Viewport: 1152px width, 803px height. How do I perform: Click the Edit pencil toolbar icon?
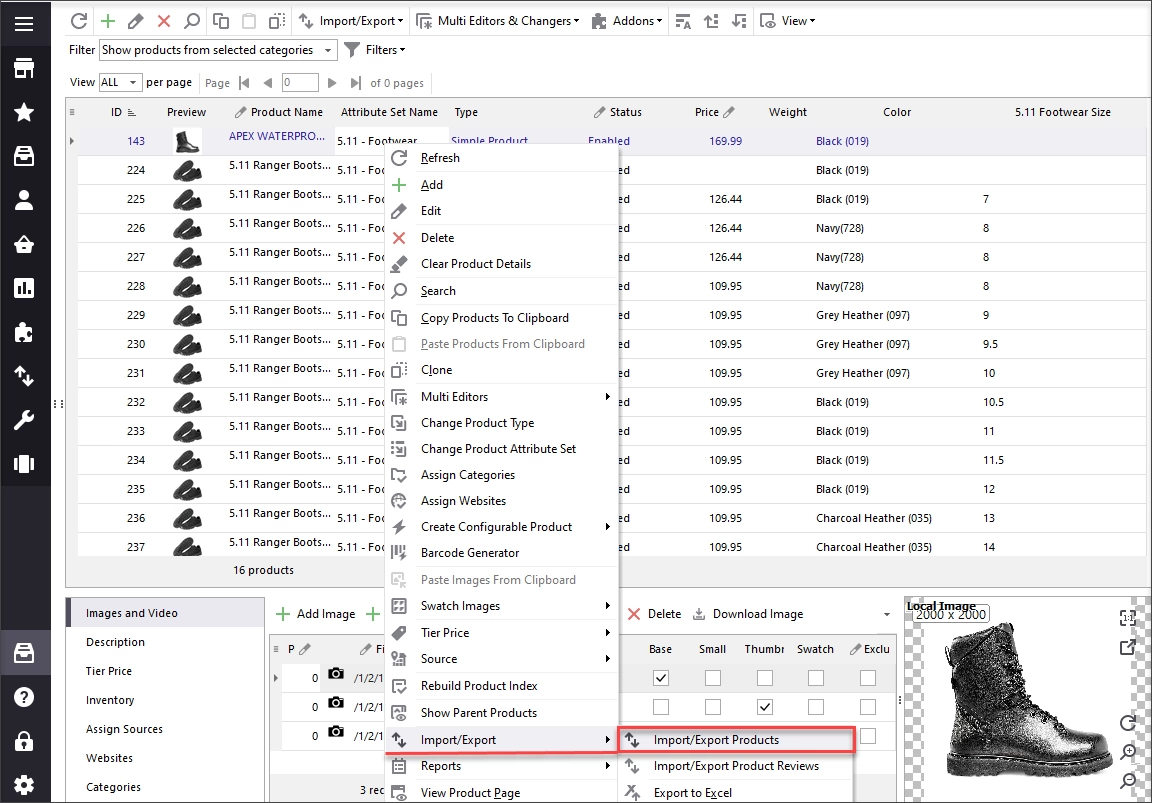[x=135, y=21]
